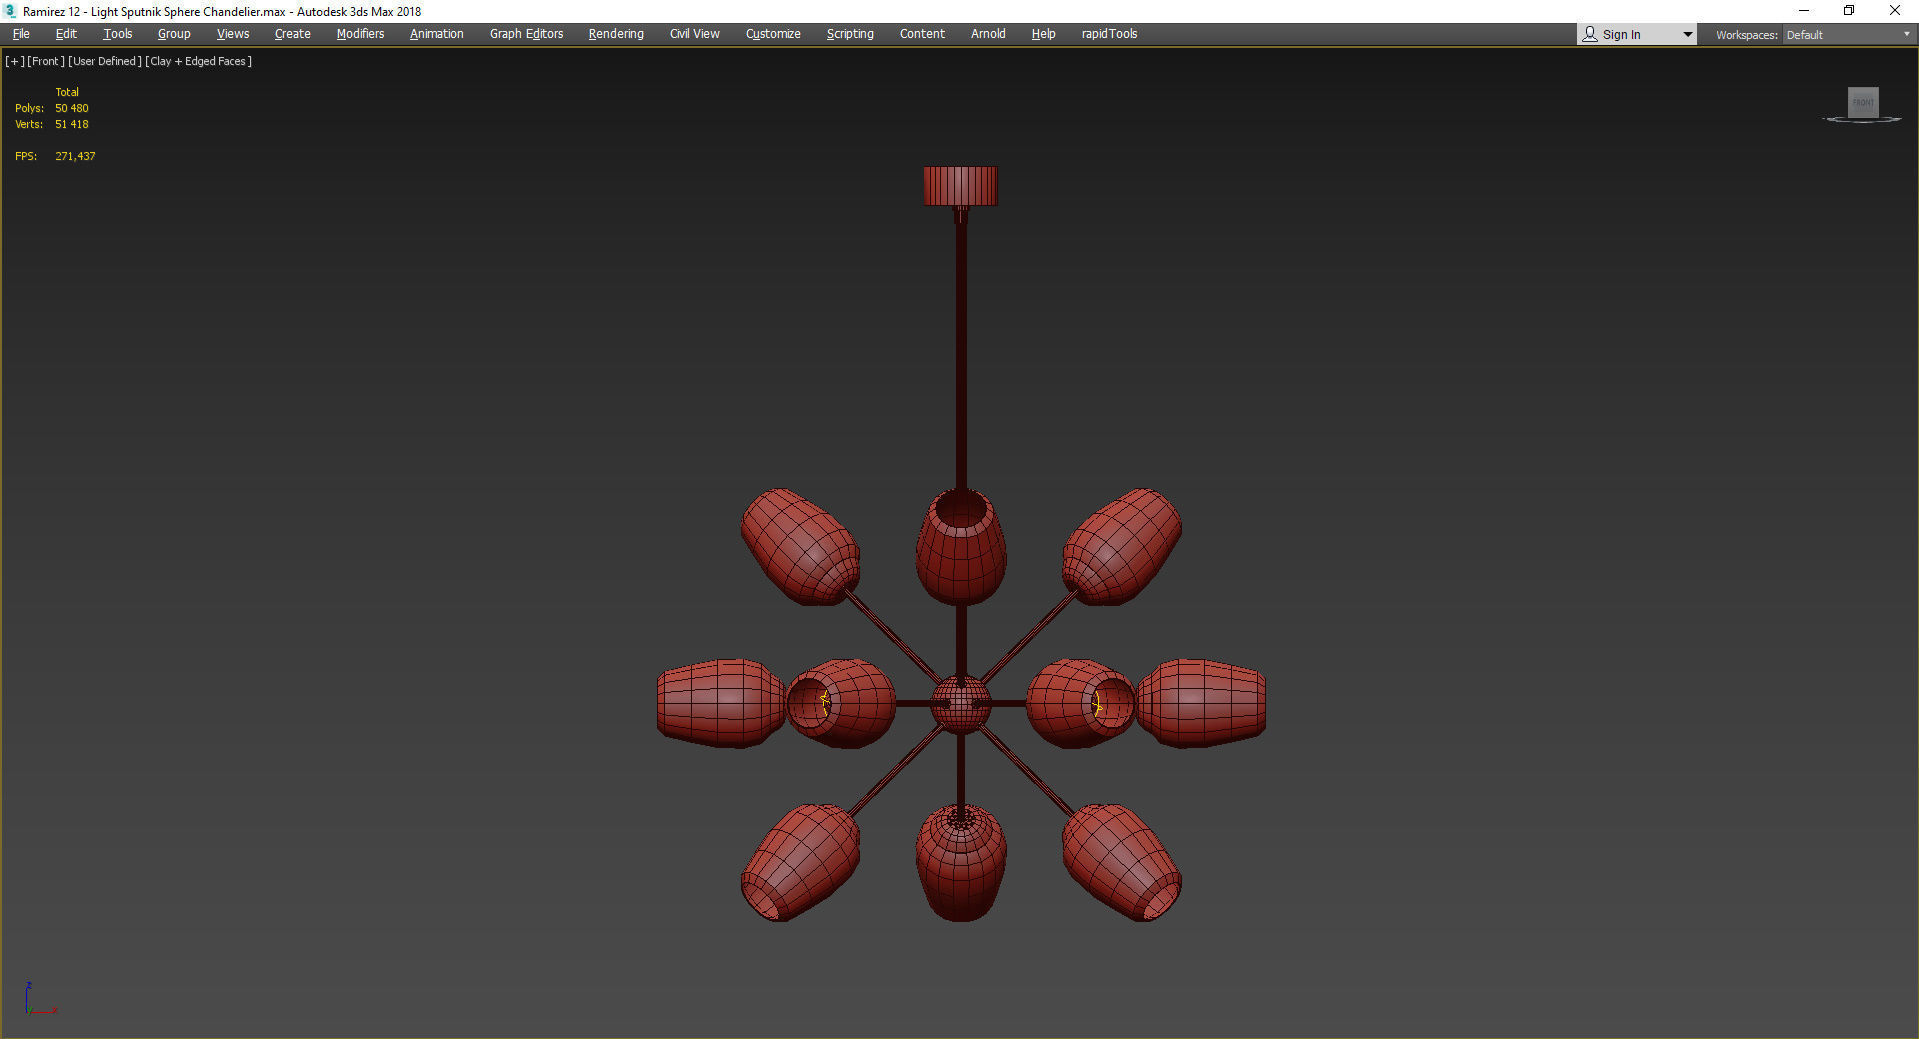
Task: Open the Scripting menu
Action: pyautogui.click(x=850, y=34)
